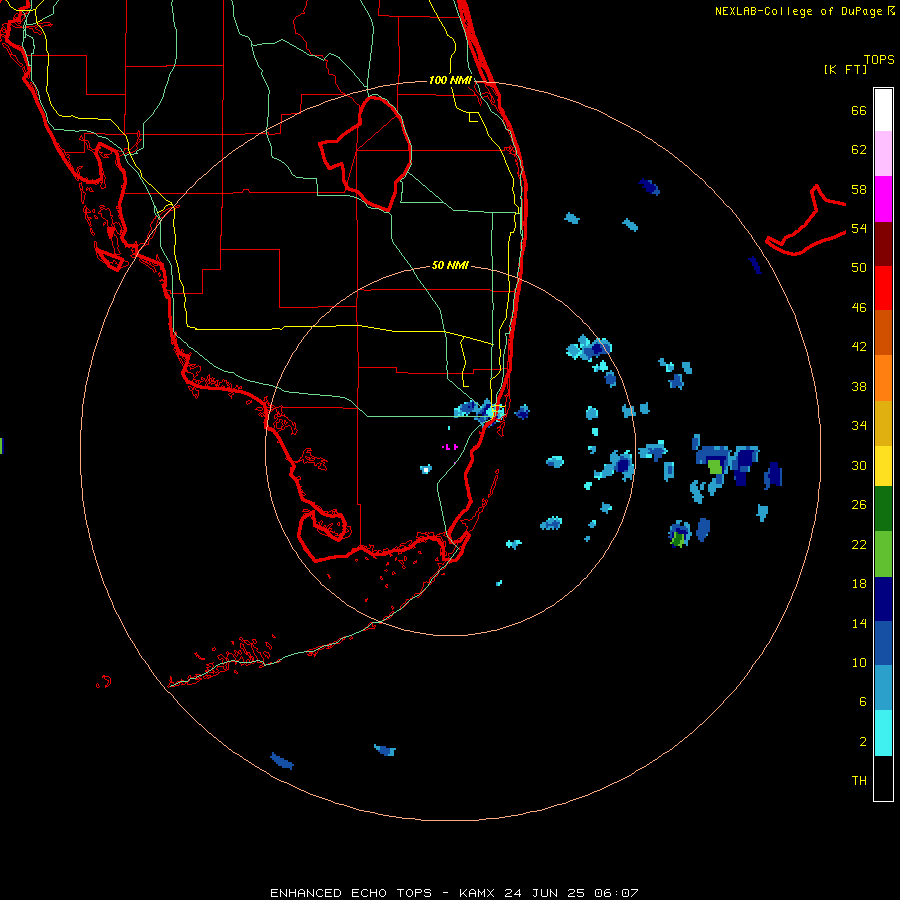Click the '24 JUN 25' date in caption
This screenshot has height=900, width=900.
click(545, 893)
